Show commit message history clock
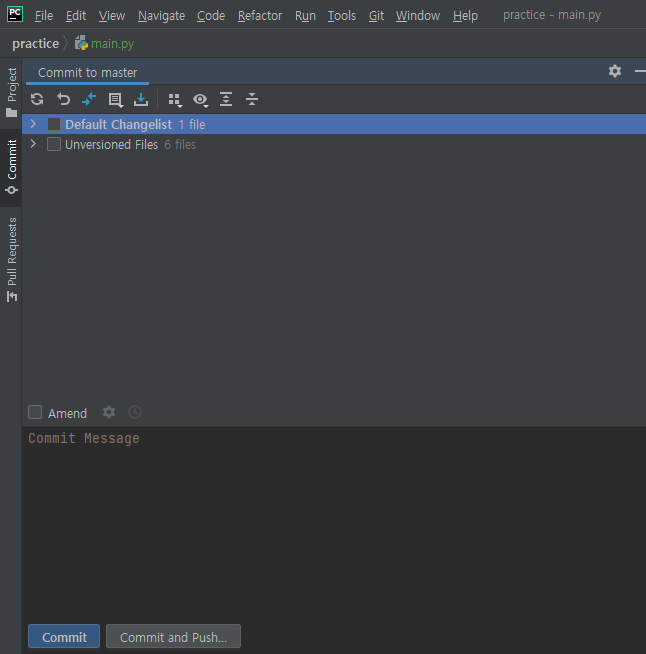 pyautogui.click(x=135, y=412)
